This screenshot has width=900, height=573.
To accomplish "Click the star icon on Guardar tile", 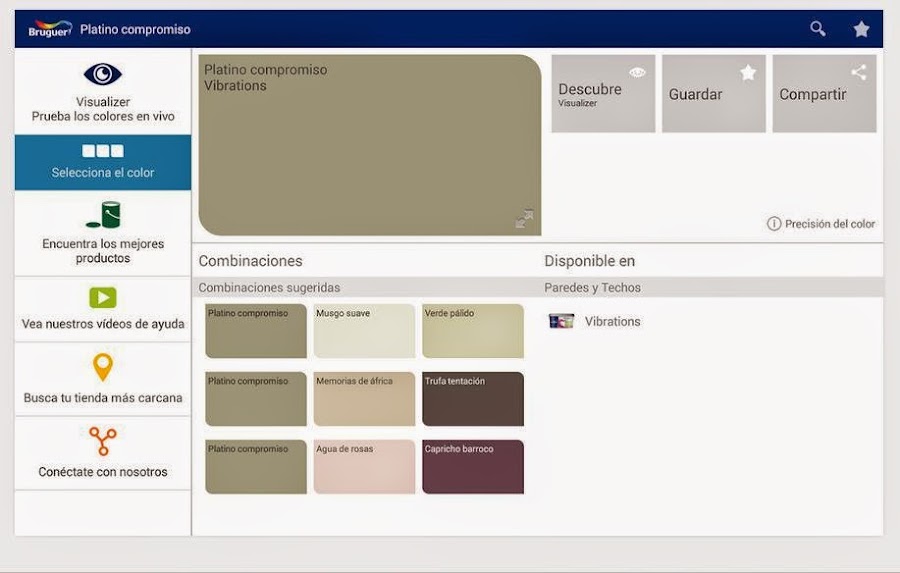I will tap(748, 72).
